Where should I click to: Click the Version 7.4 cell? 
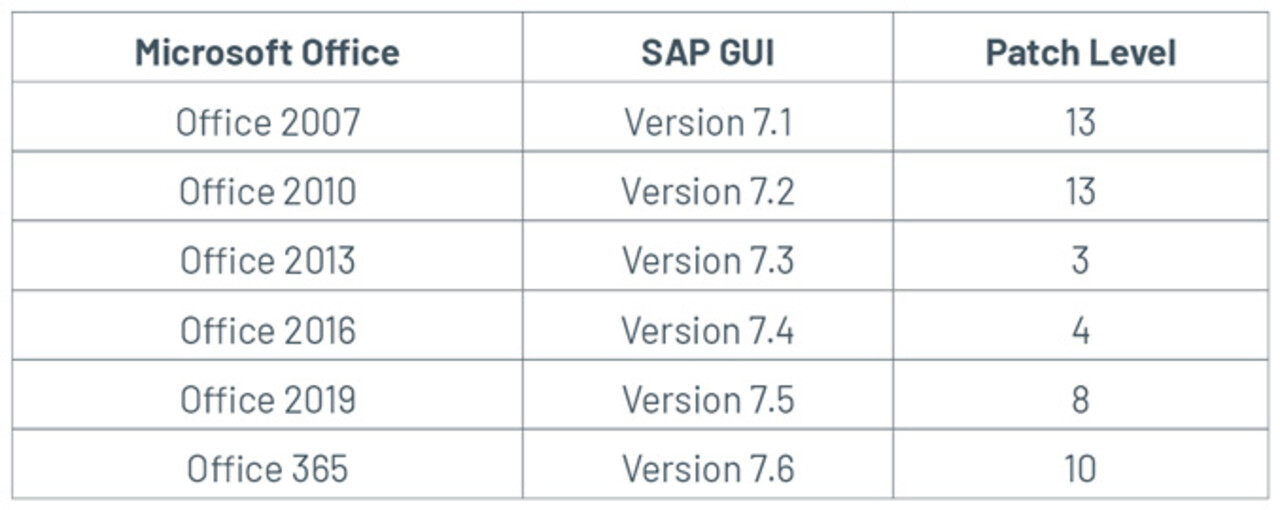pos(707,330)
